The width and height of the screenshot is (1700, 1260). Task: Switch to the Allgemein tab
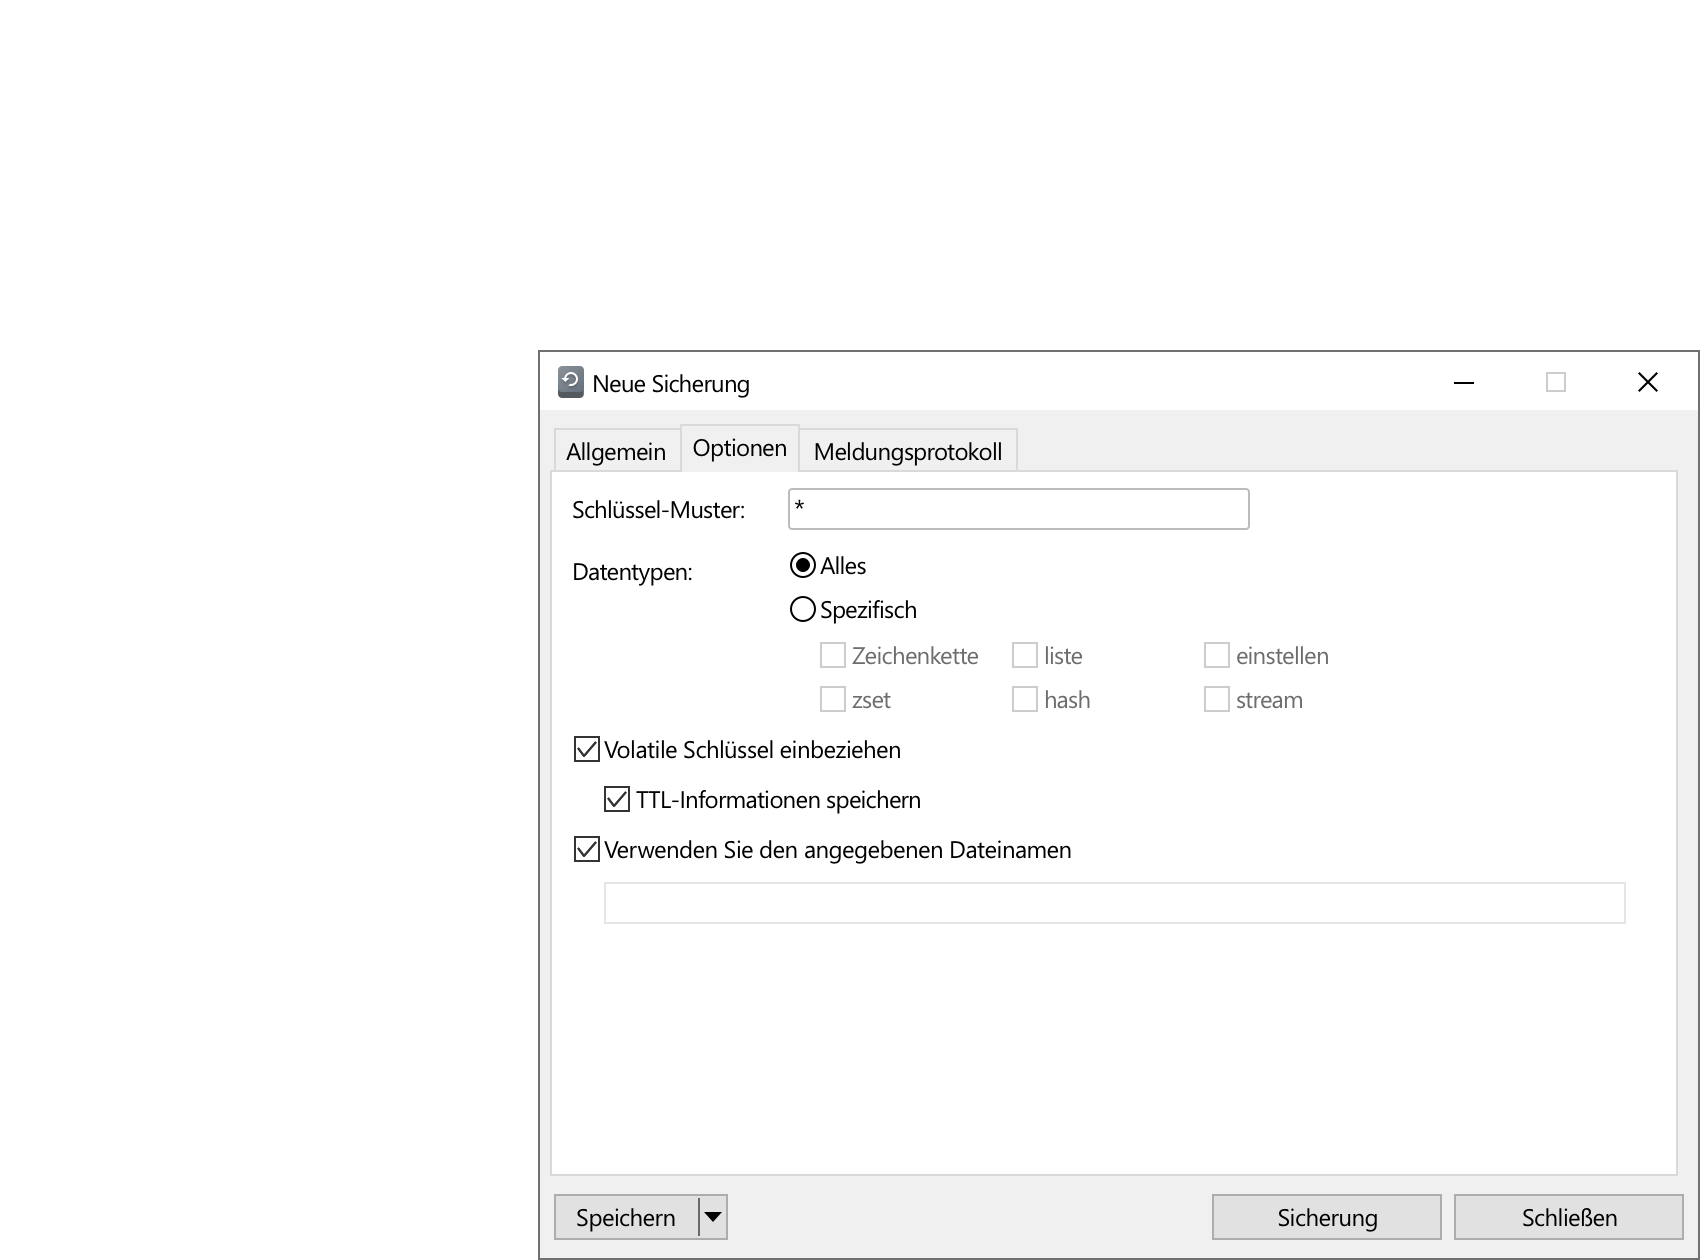(x=616, y=451)
